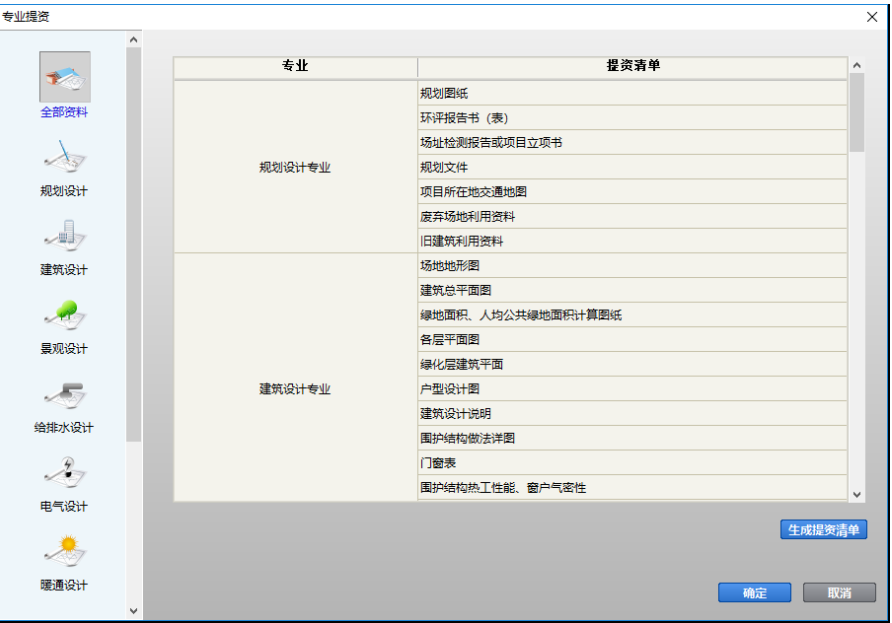Select 绿地面积、人均公共绿地面积计算图纸 row
The width and height of the screenshot is (892, 623).
[x=633, y=315]
